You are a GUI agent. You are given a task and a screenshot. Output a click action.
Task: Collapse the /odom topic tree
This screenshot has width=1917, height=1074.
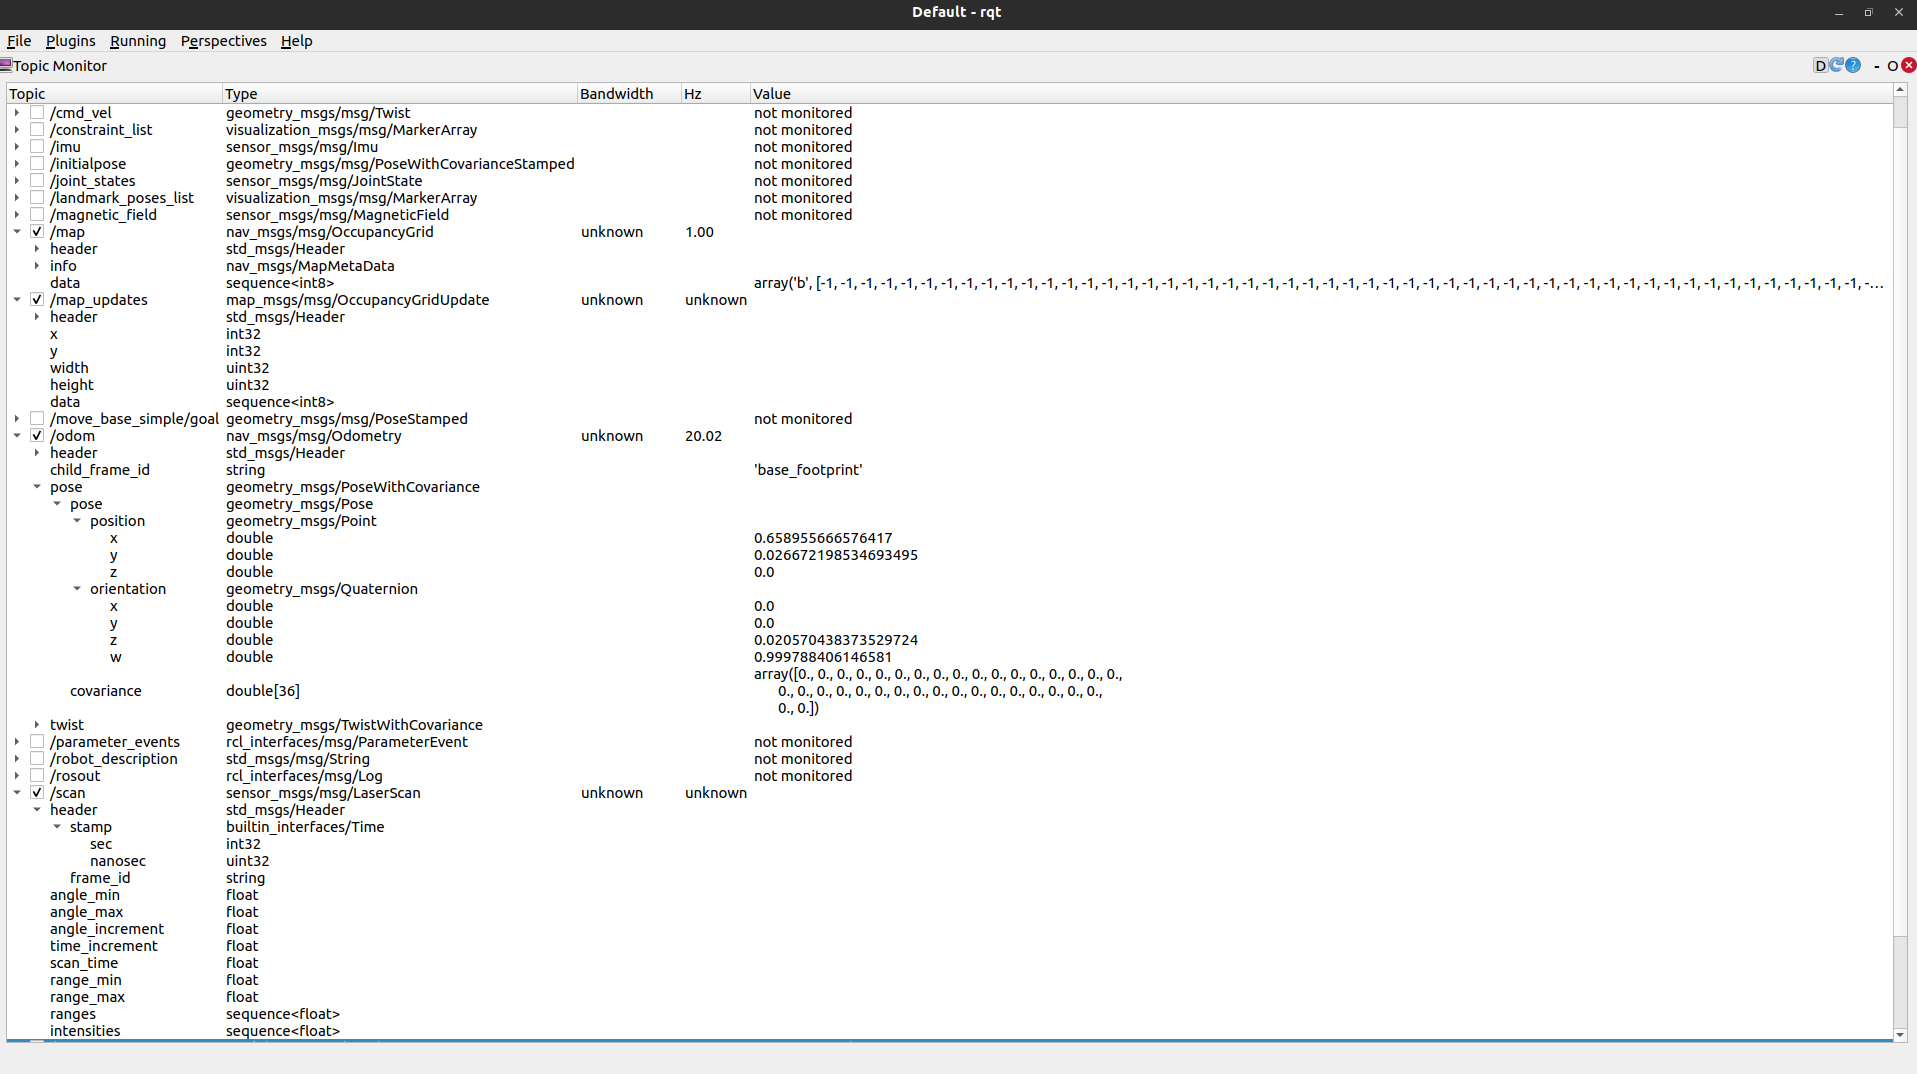[16, 435]
